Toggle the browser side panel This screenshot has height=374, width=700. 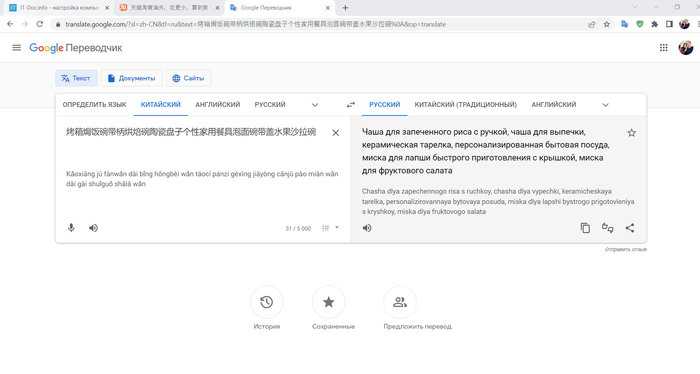click(x=669, y=24)
